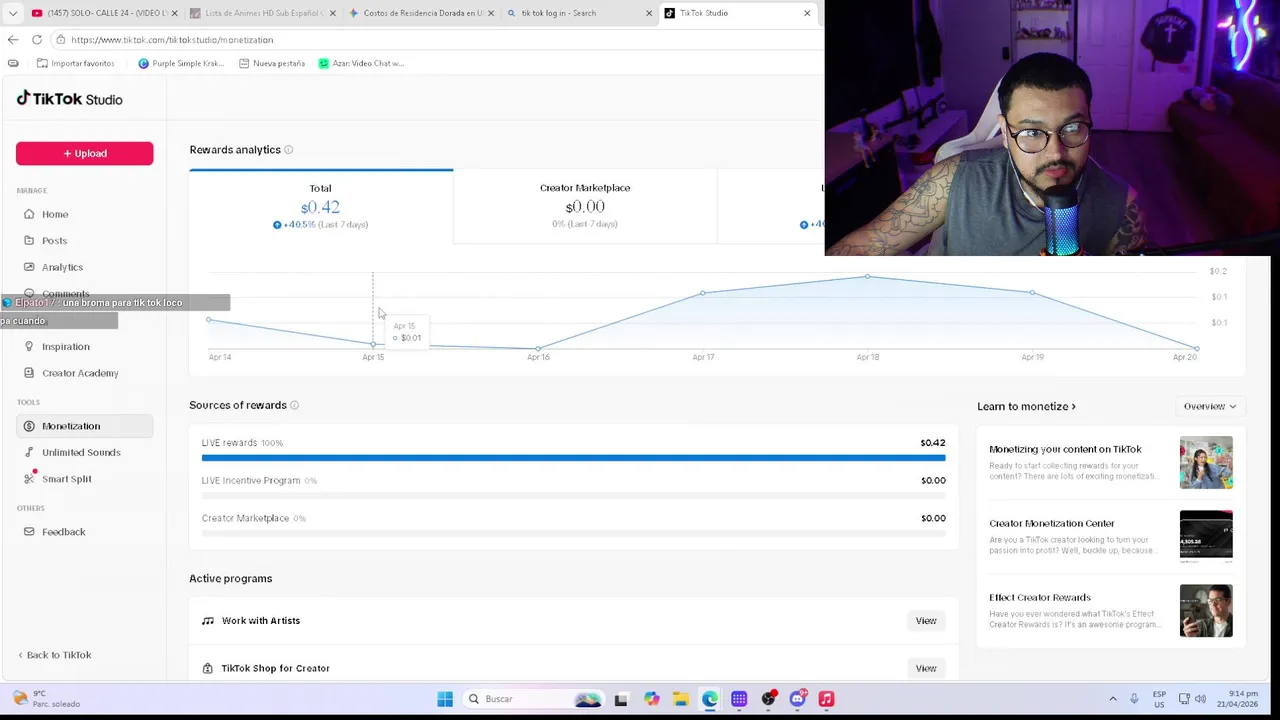The image size is (1280, 720).
Task: Show hidden system tray icons
Action: pos(1113,698)
